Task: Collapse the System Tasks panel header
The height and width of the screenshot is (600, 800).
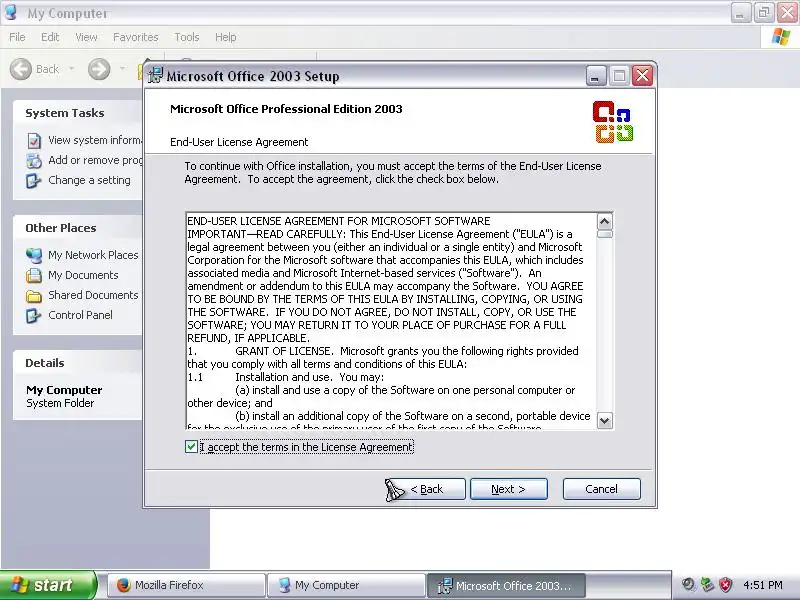Action: coord(78,113)
